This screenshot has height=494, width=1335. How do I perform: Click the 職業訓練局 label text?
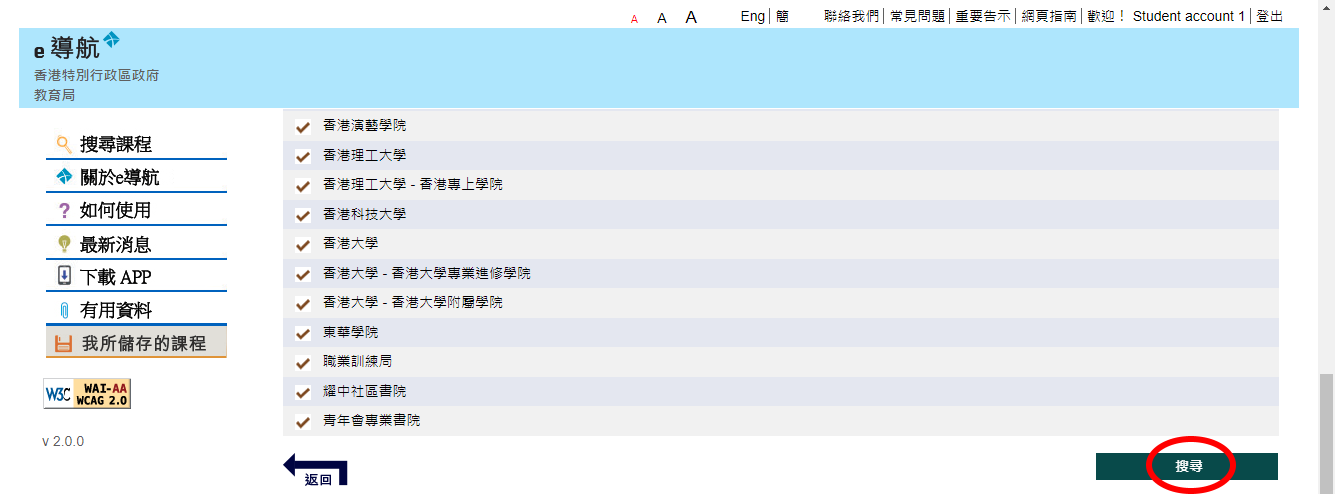(358, 361)
